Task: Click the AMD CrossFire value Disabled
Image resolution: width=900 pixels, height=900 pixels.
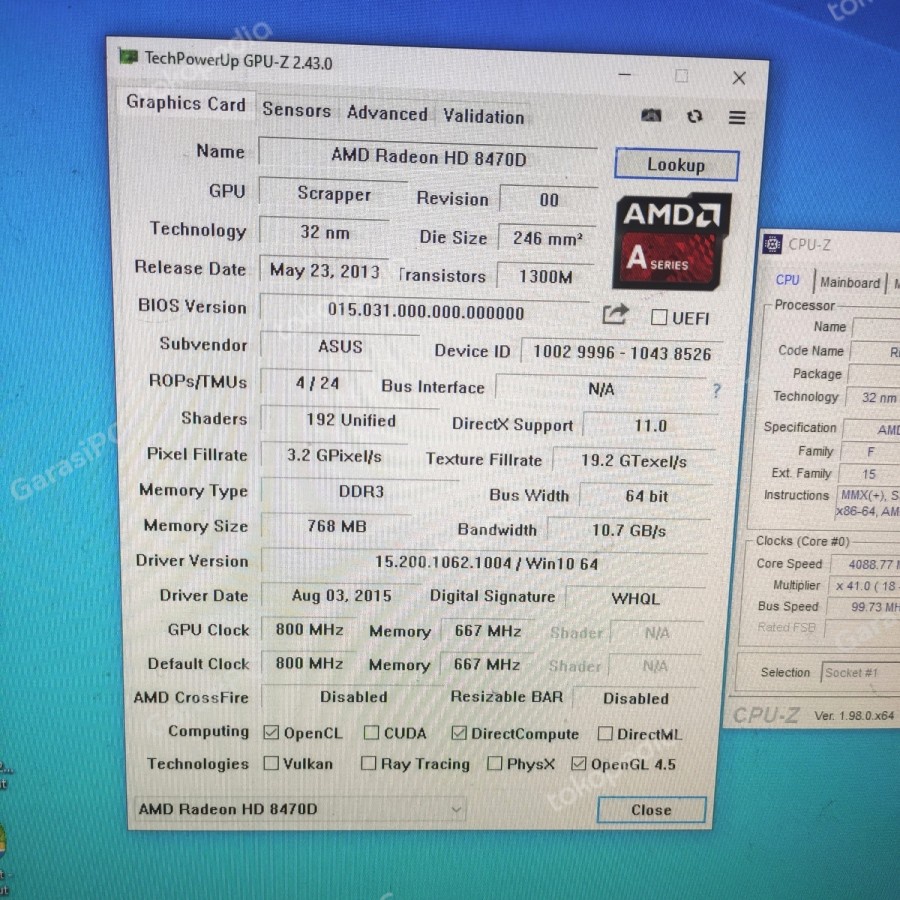Action: point(353,697)
